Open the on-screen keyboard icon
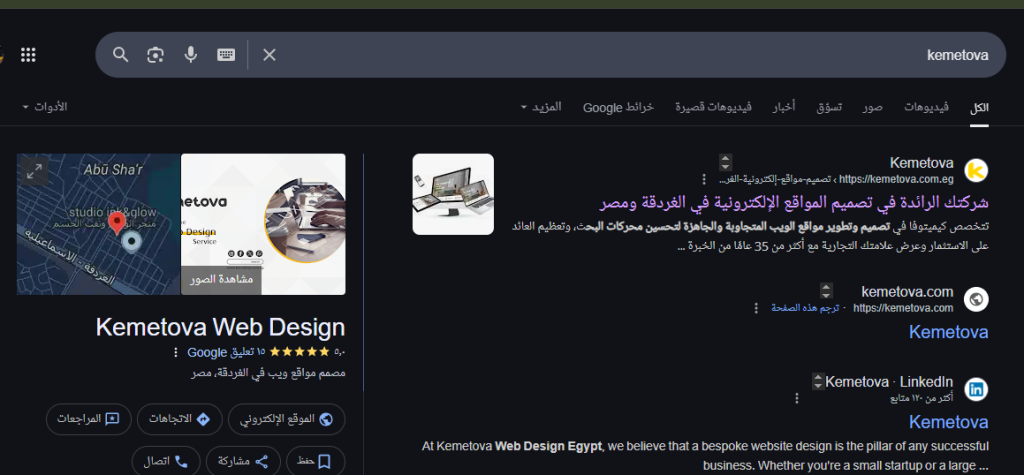Image resolution: width=1024 pixels, height=475 pixels. pyautogui.click(x=226, y=55)
